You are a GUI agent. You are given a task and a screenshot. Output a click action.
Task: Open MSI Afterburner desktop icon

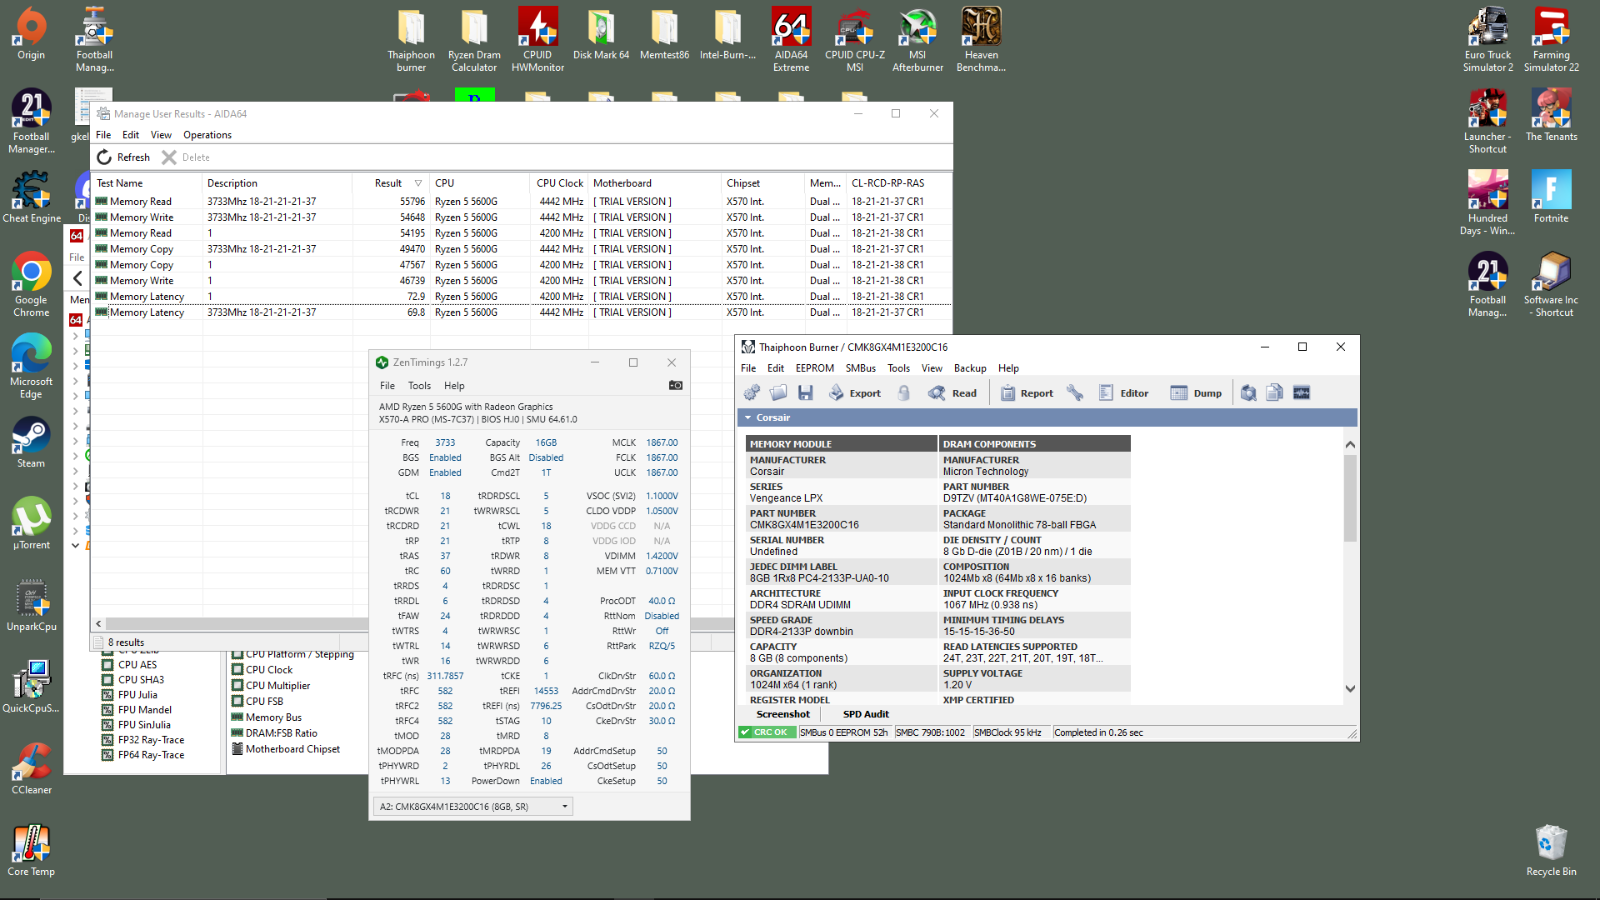(917, 40)
